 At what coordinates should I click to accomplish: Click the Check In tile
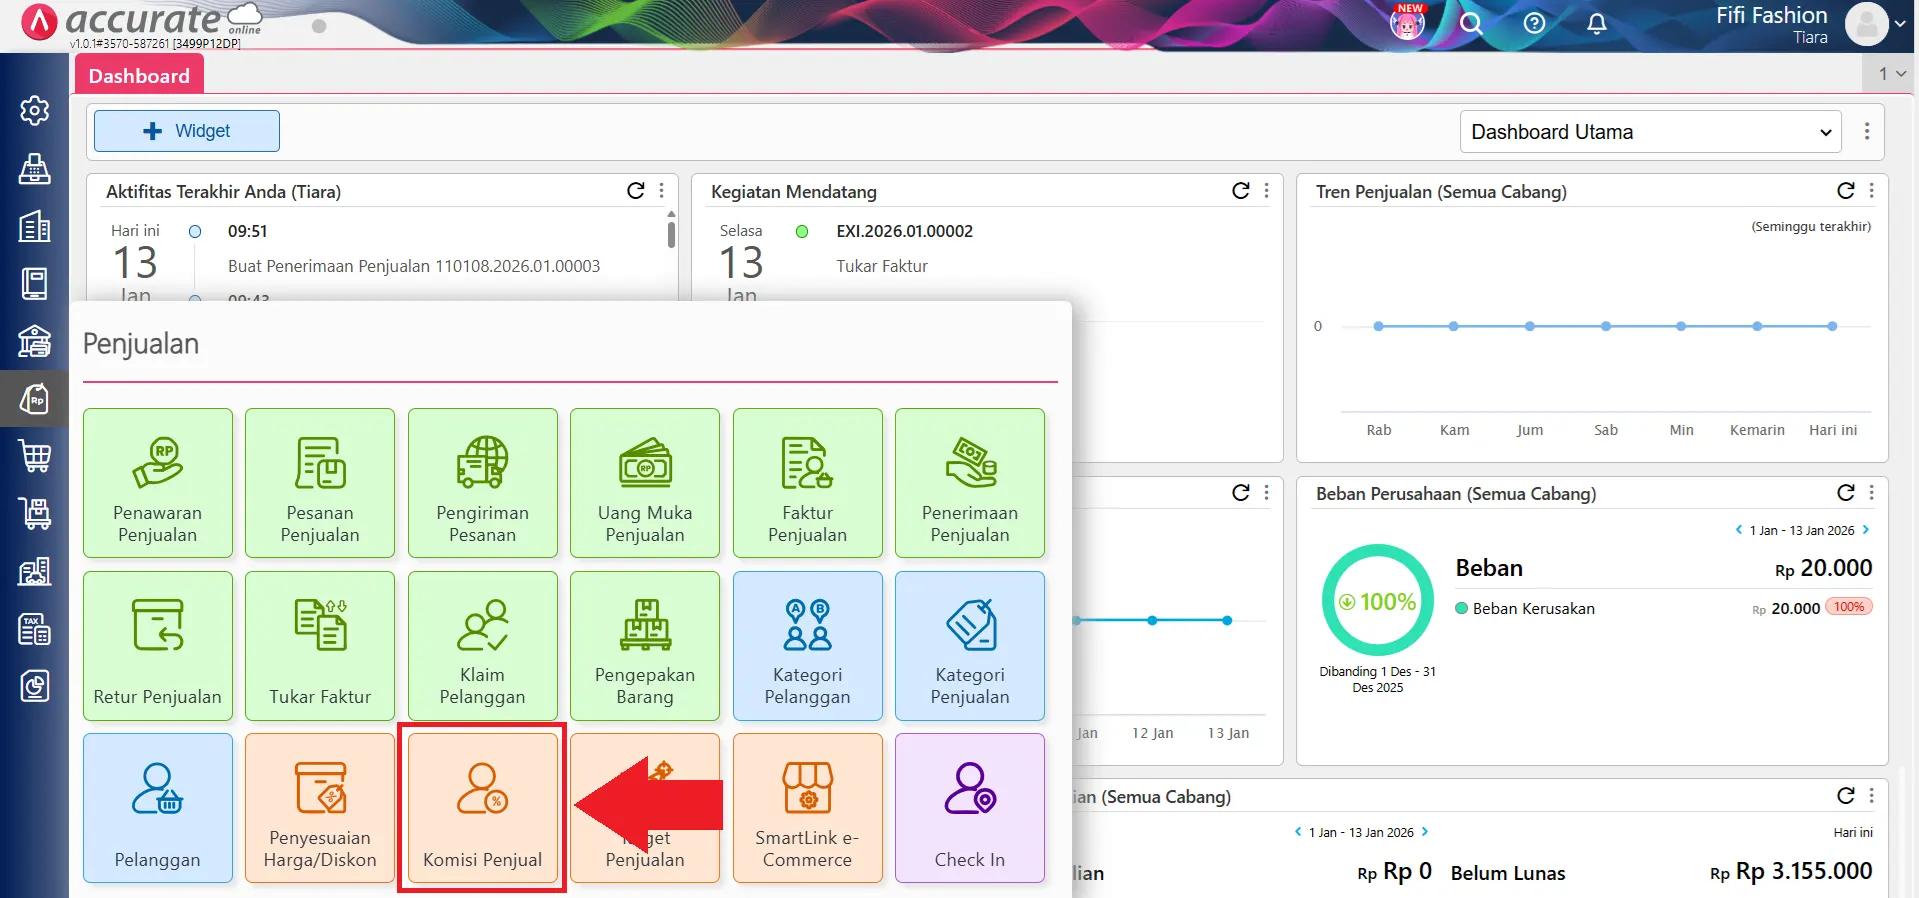pos(969,808)
